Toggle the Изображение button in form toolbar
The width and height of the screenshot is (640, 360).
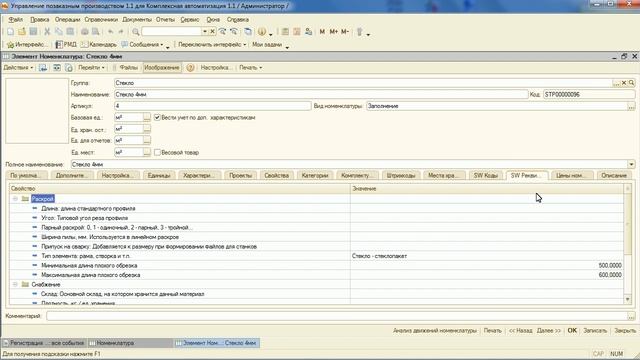pos(162,68)
